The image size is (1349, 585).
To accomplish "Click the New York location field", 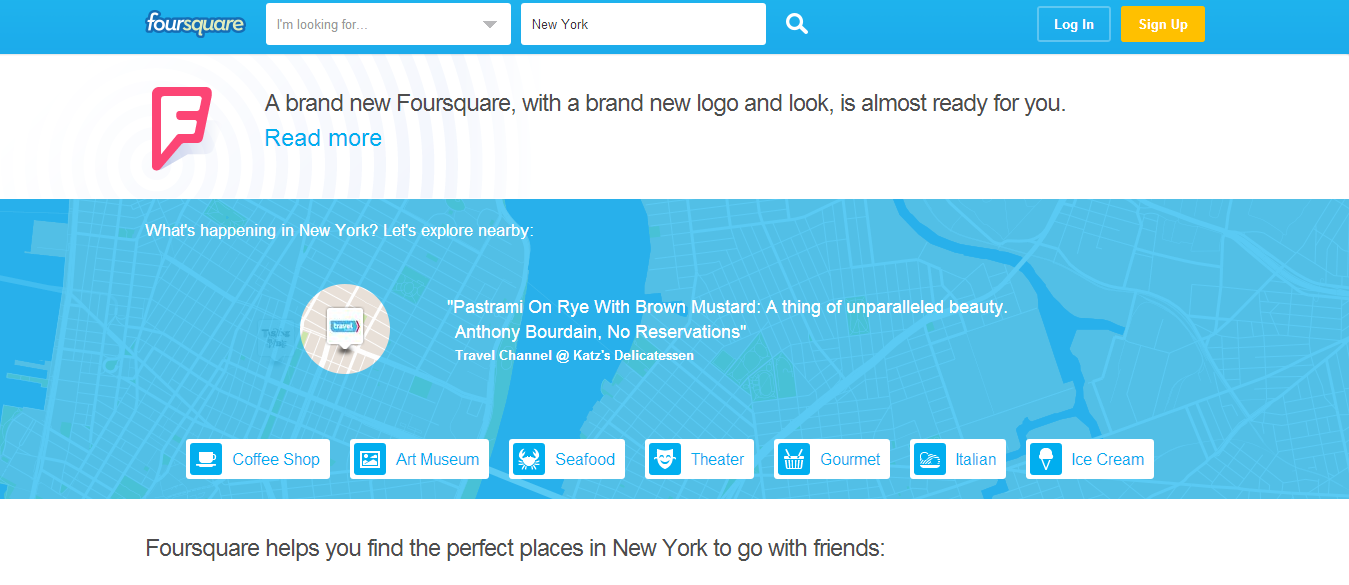I will click(x=642, y=25).
